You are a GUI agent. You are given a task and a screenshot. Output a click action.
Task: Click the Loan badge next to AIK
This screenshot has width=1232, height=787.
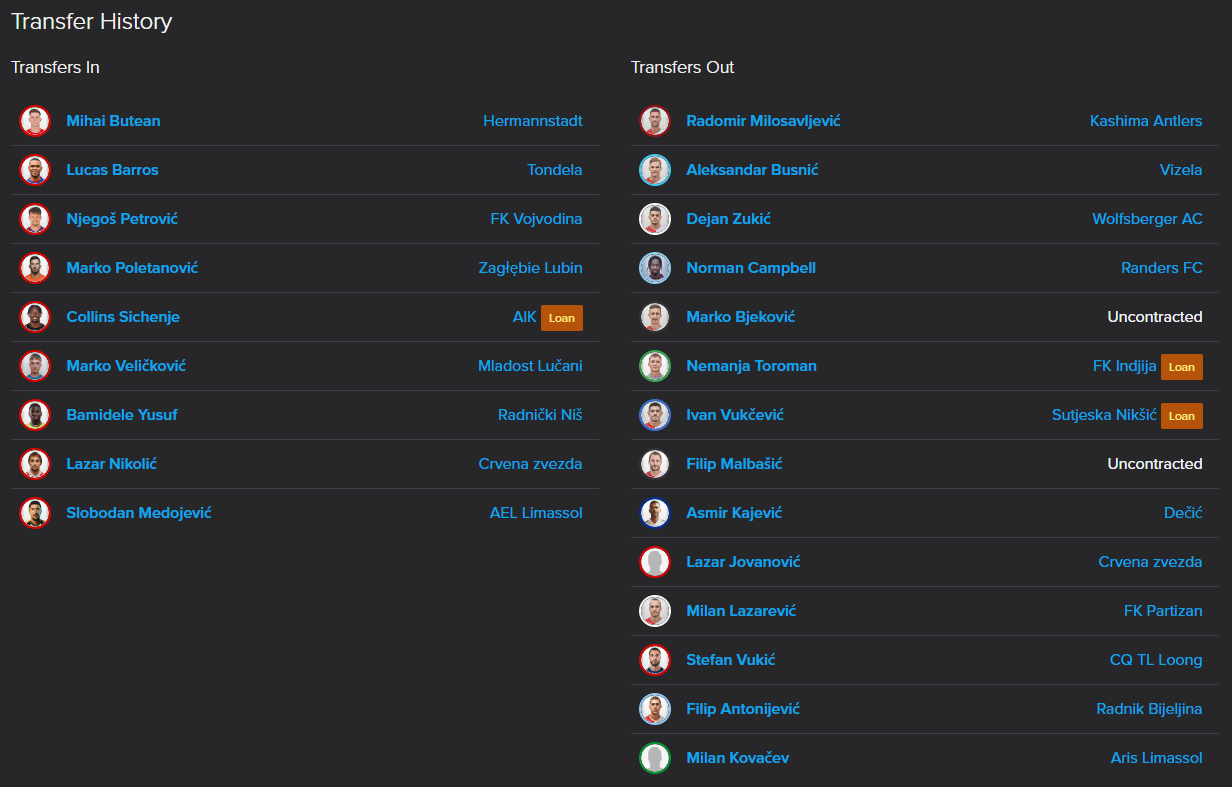[x=562, y=318]
